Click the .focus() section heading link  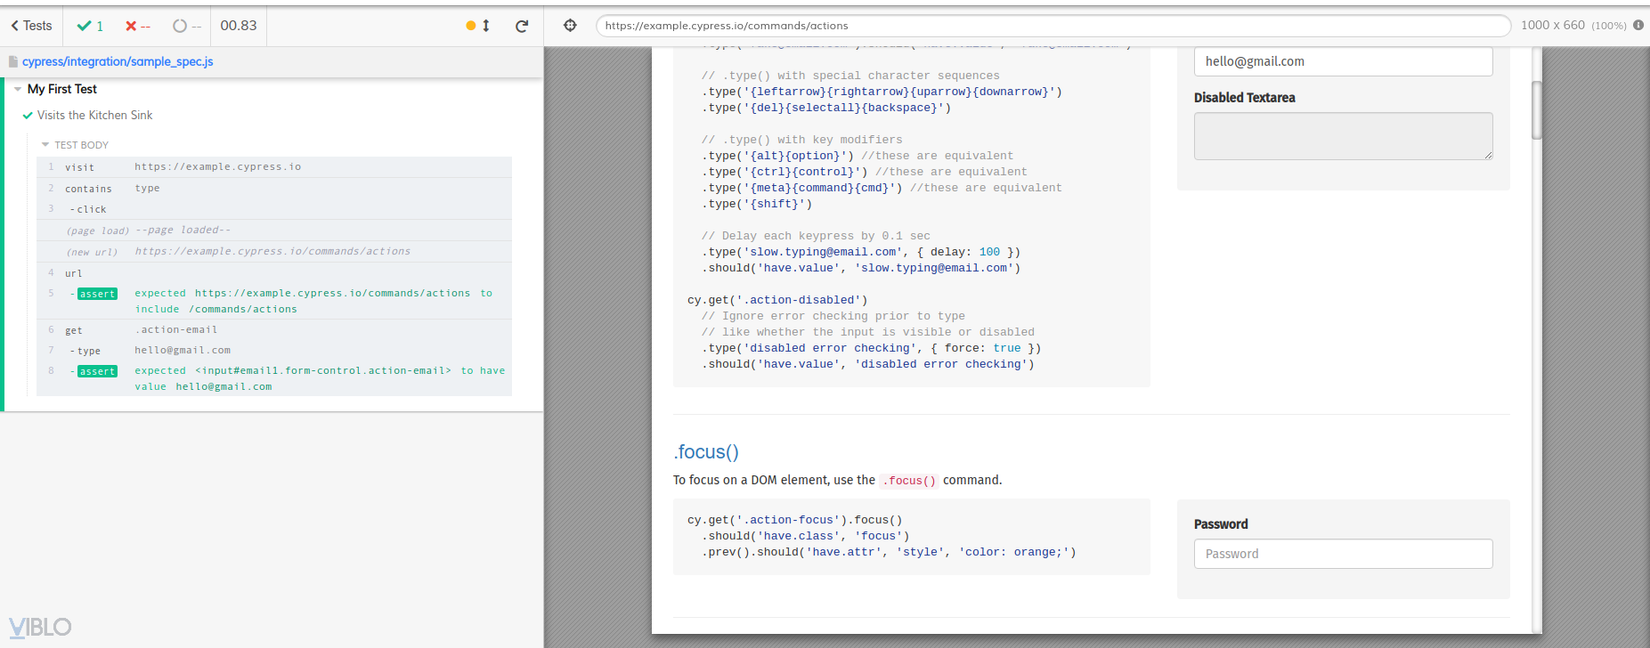tap(706, 452)
